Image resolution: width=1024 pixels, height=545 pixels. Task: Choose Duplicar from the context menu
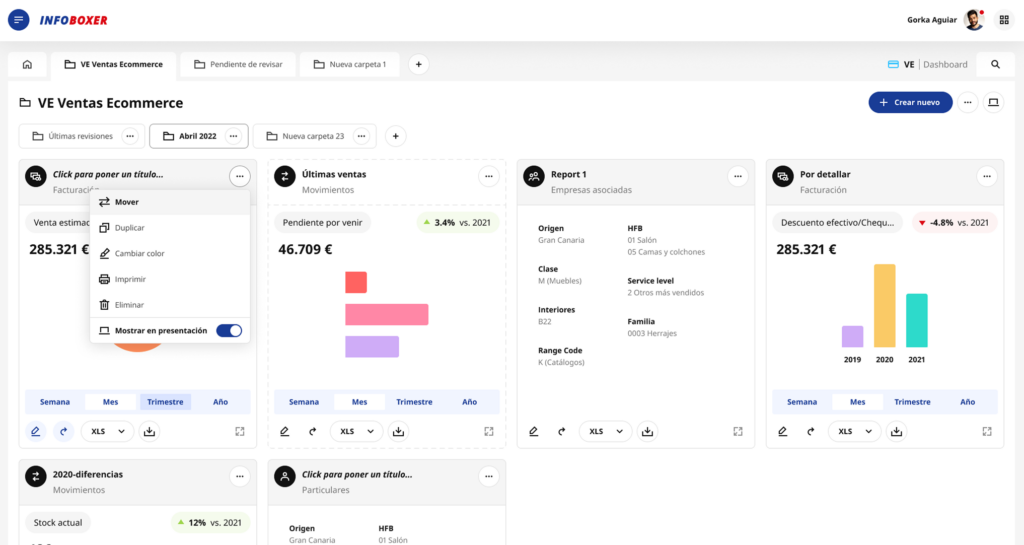[x=130, y=228]
